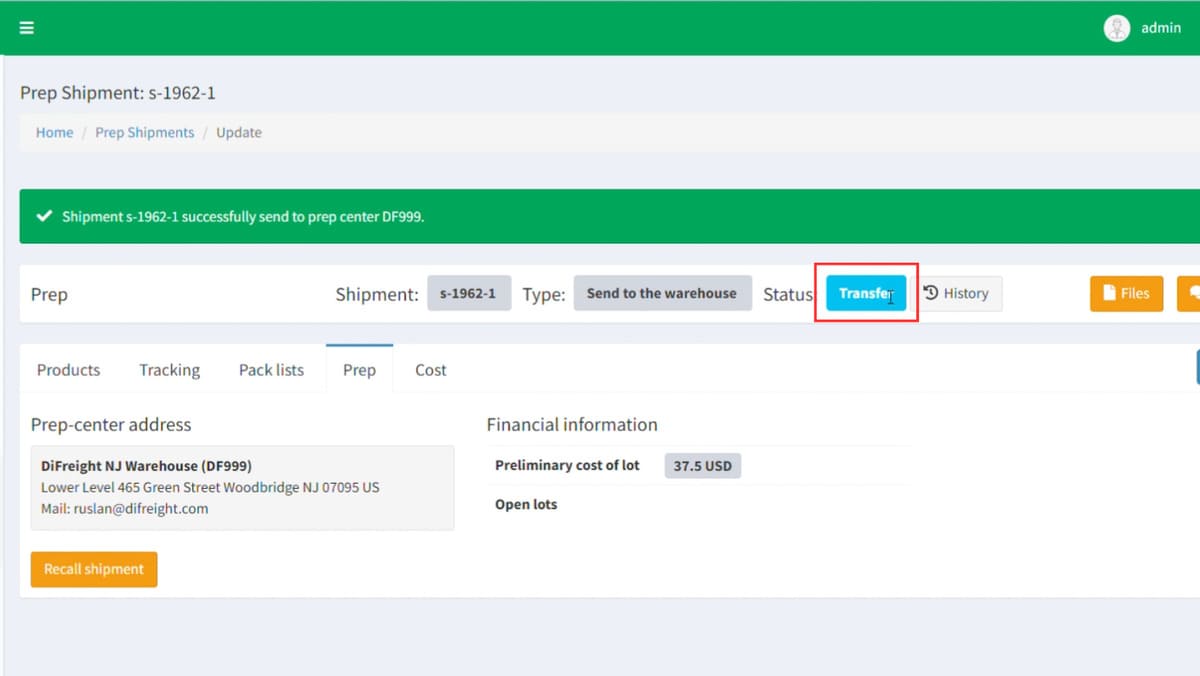Viewport: 1200px width, 676px height.
Task: Click the s-1962-1 shipment badge
Action: pyautogui.click(x=468, y=293)
